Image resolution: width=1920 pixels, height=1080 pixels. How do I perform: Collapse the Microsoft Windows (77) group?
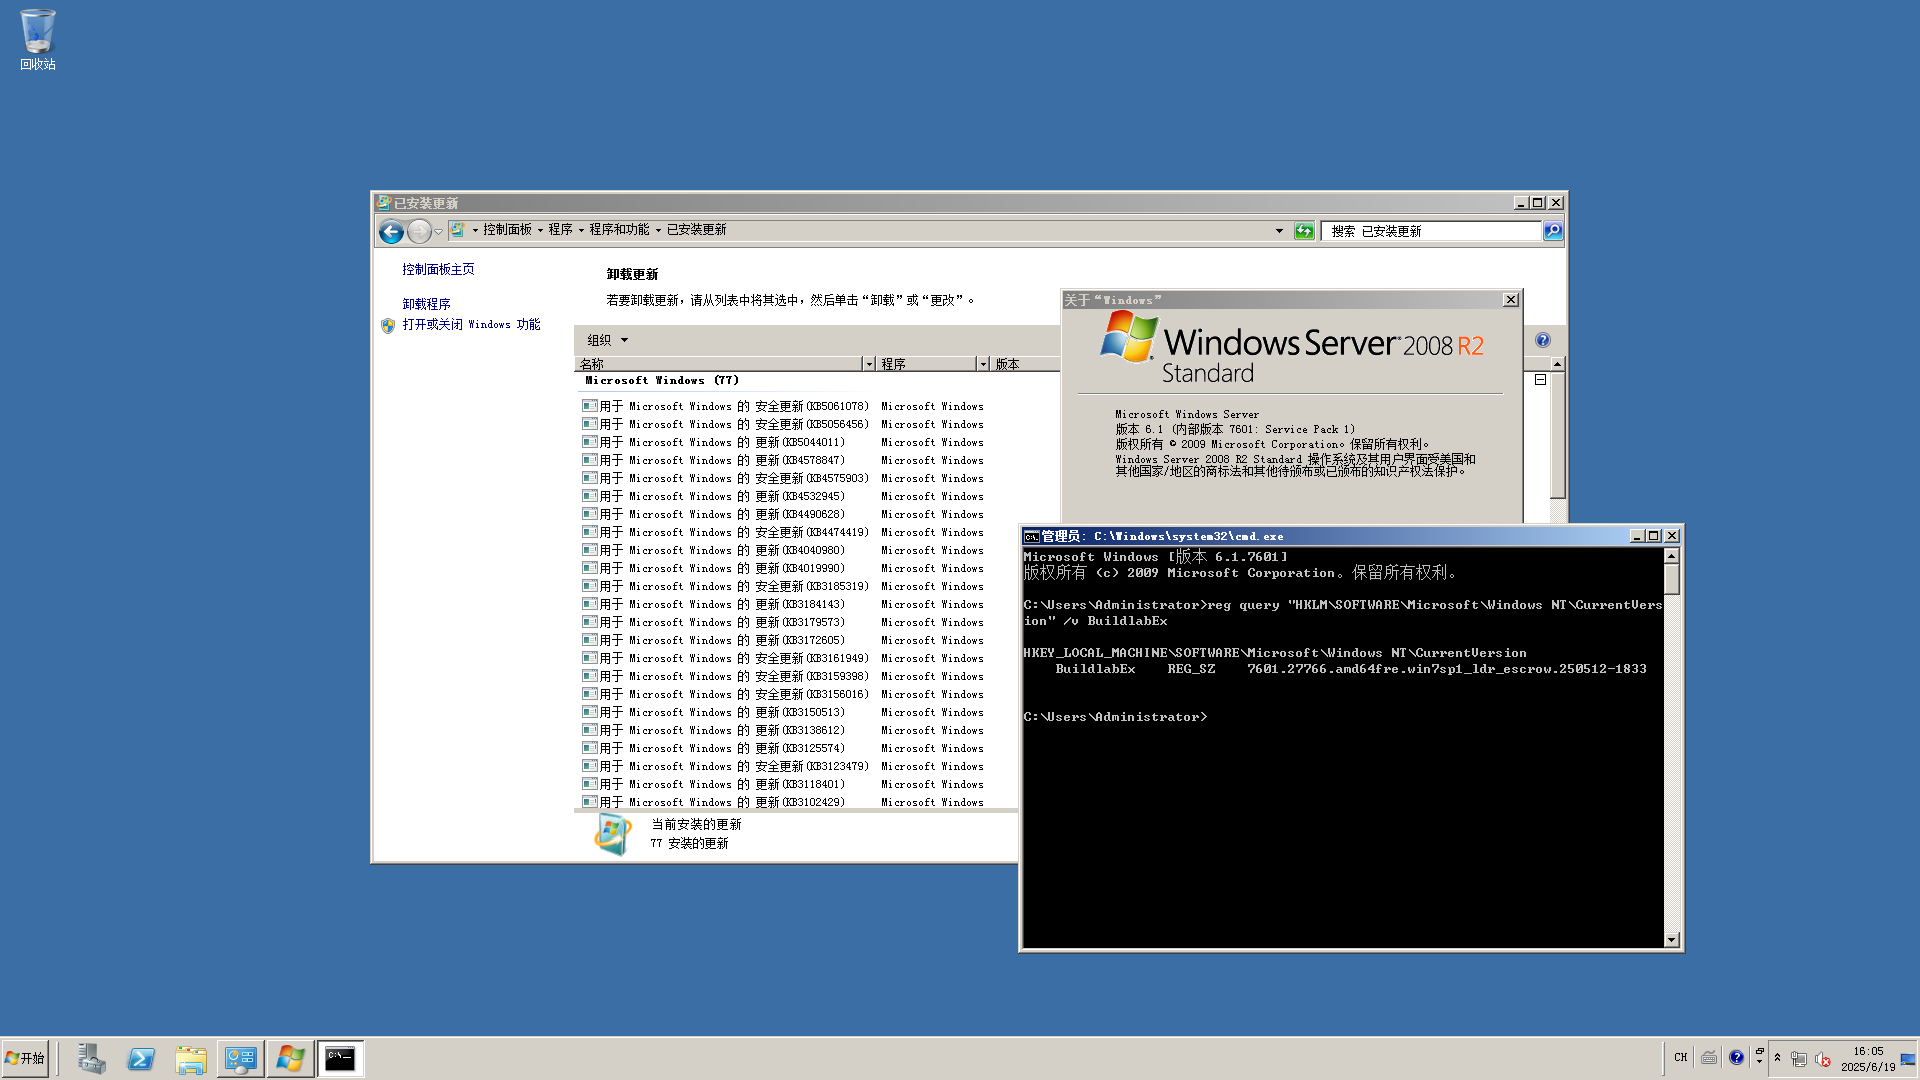pos(1540,380)
